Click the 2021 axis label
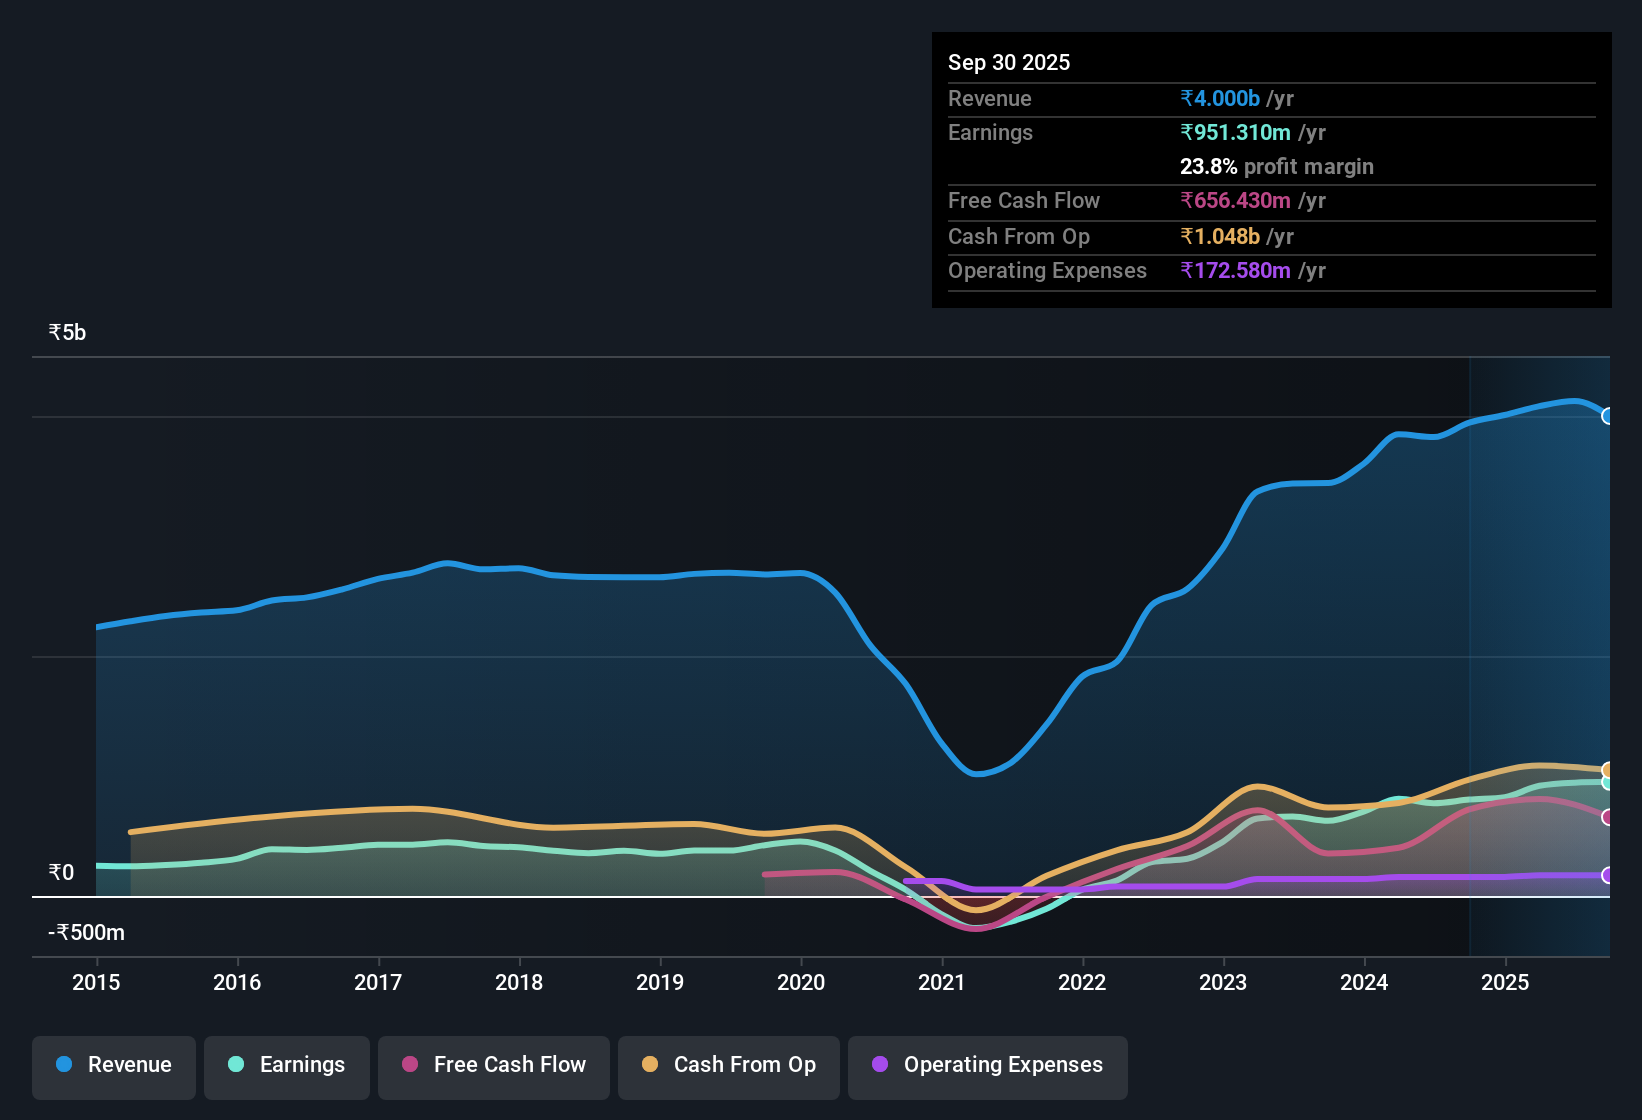This screenshot has width=1642, height=1120. (x=941, y=983)
